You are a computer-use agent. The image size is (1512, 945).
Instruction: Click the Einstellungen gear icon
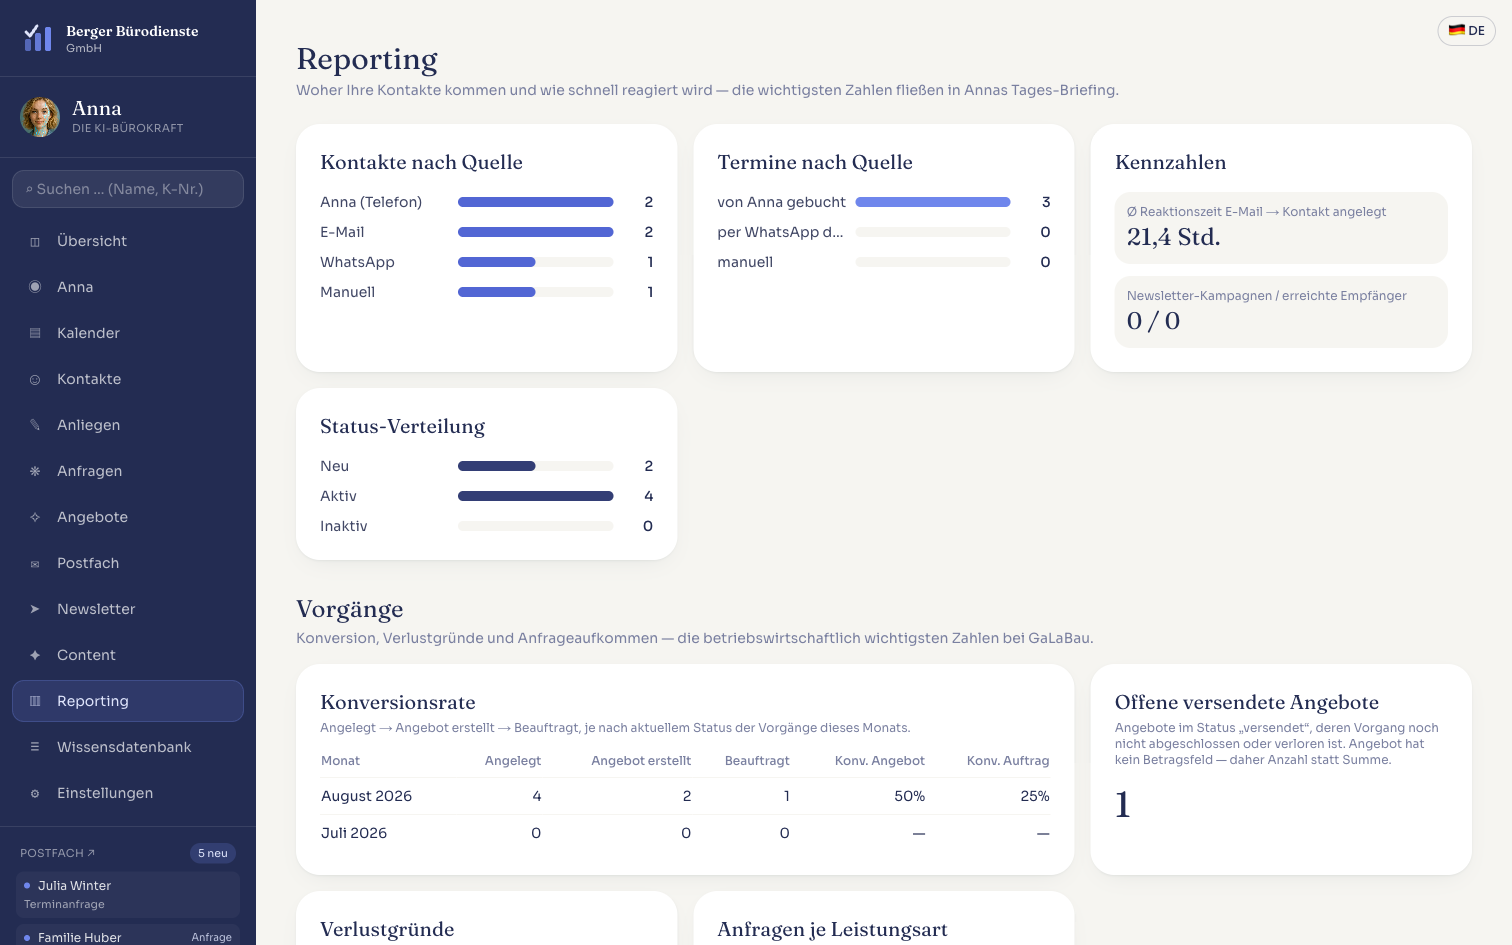tap(35, 793)
